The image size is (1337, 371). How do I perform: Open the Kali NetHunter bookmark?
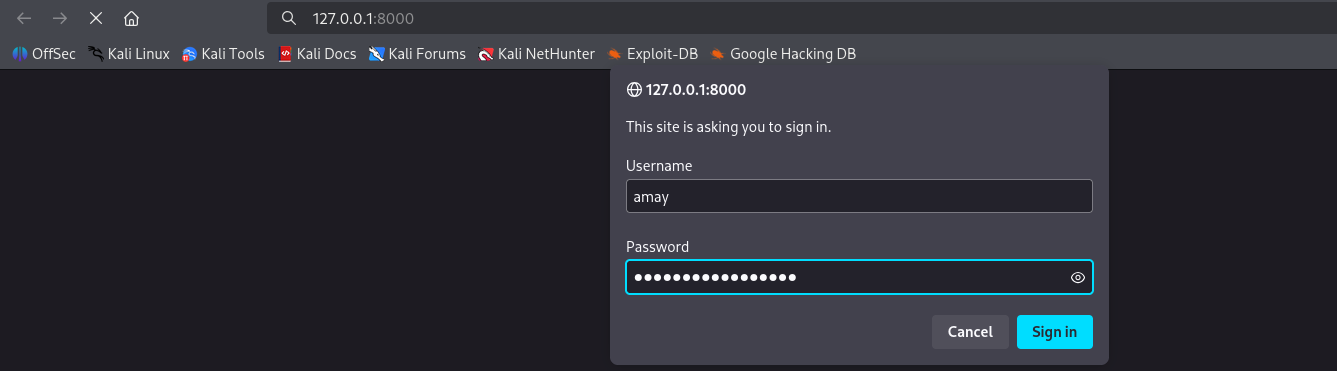(x=537, y=54)
